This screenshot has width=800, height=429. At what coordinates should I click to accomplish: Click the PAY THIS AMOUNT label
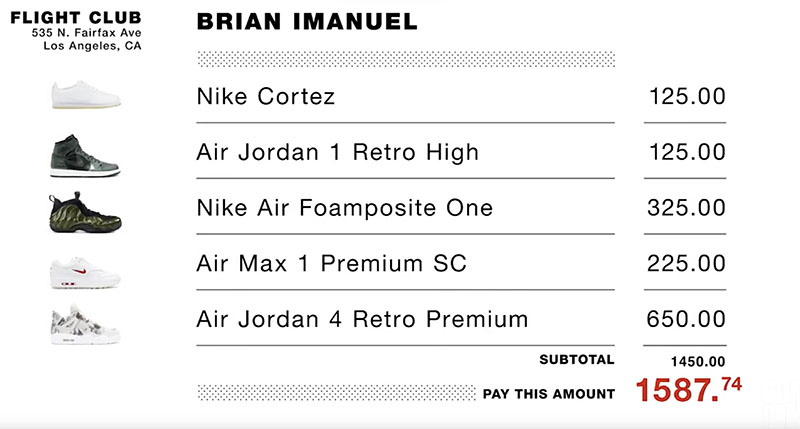pyautogui.click(x=548, y=394)
